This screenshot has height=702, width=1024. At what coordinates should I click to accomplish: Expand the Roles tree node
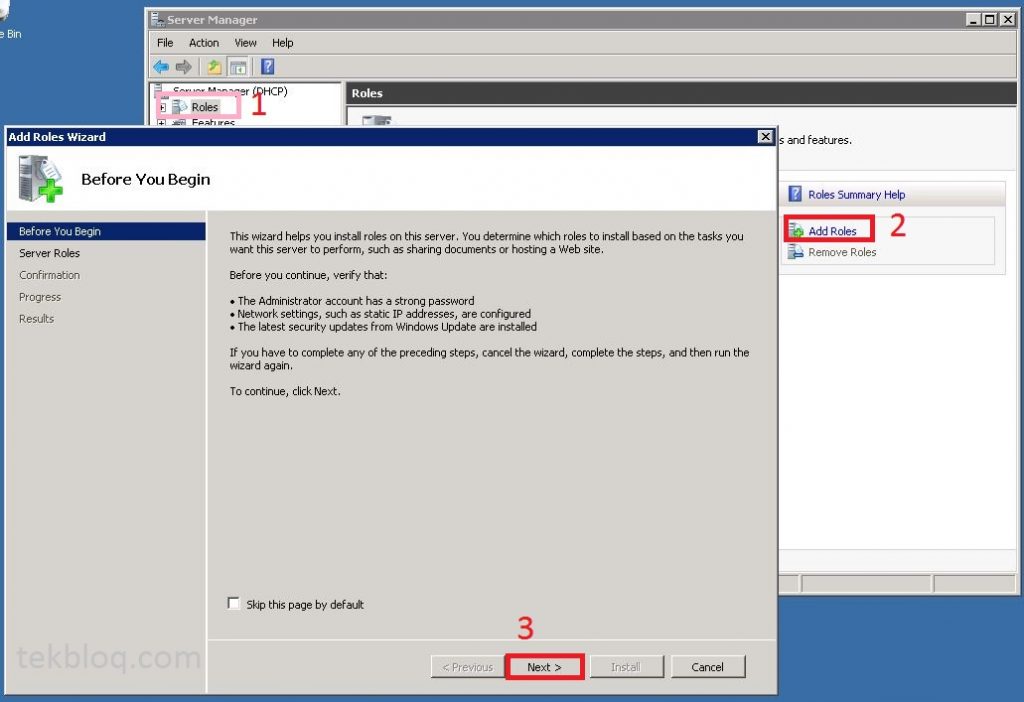(163, 107)
